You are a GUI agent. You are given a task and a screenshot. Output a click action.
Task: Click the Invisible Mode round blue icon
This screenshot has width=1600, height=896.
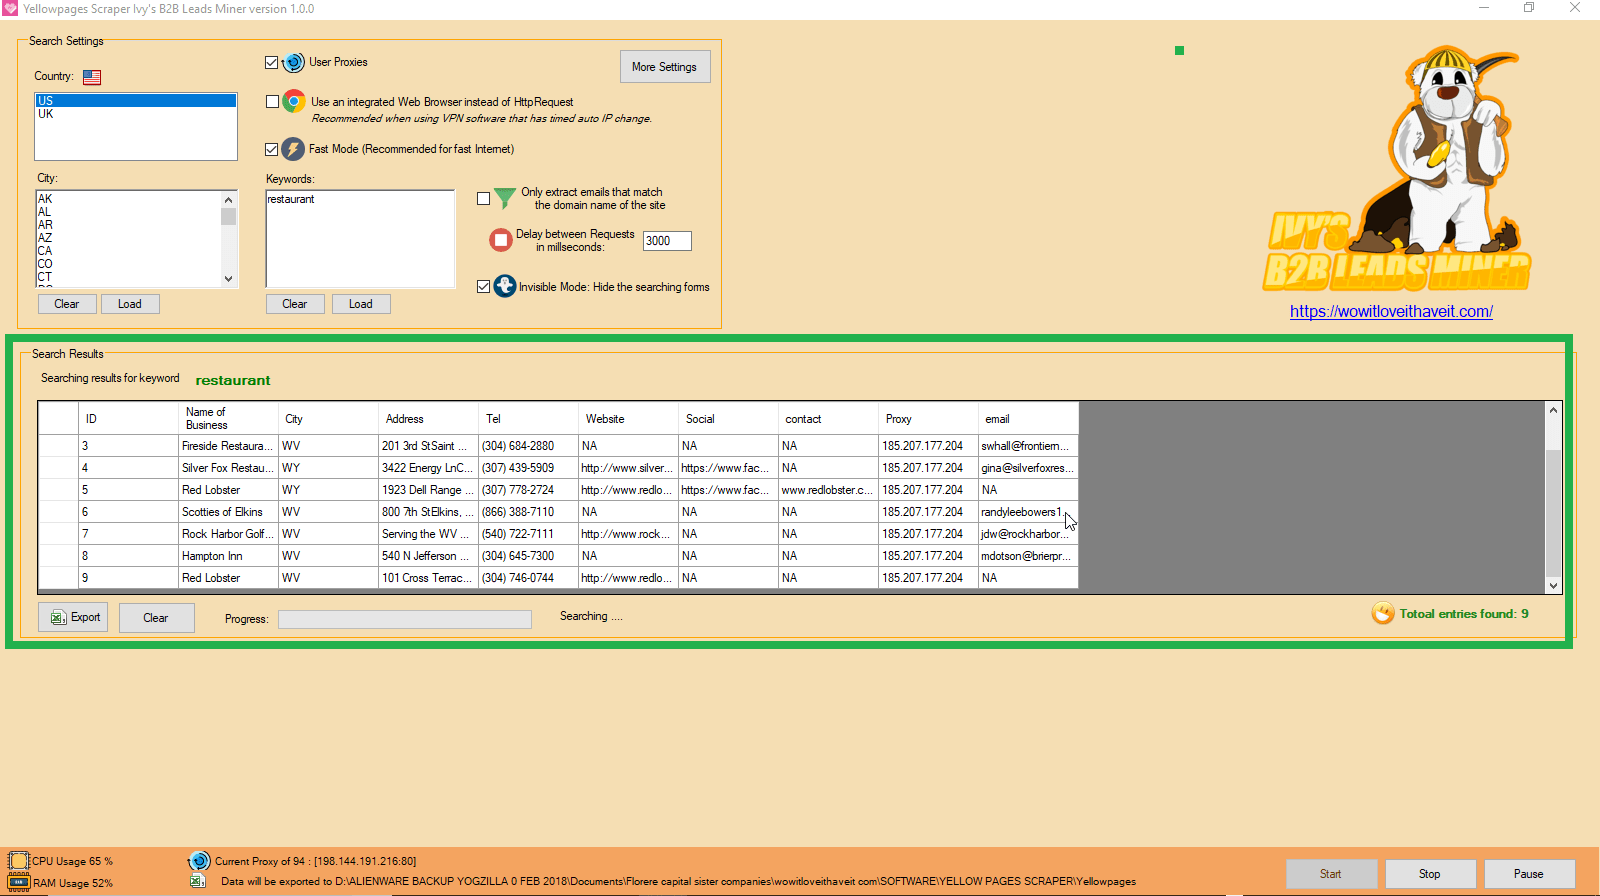coord(505,286)
